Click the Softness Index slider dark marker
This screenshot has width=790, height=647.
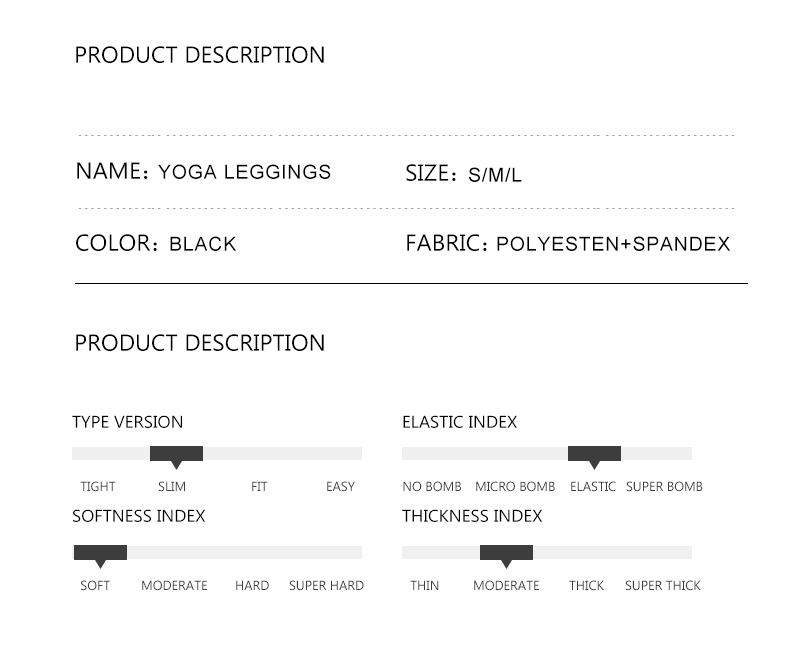coord(100,553)
